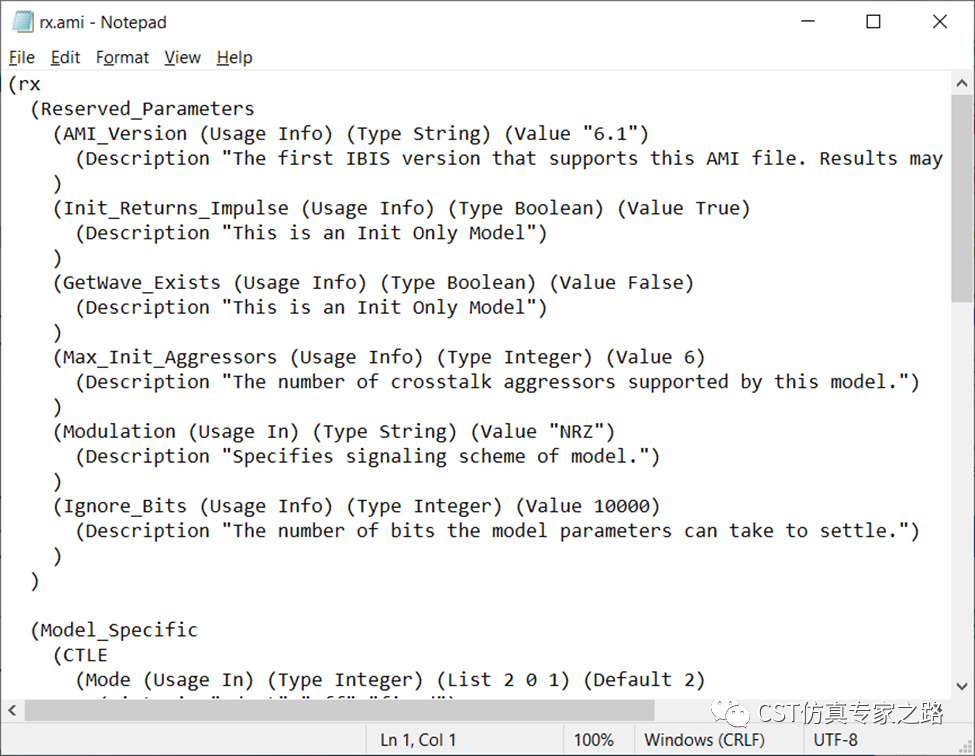This screenshot has width=975, height=756.
Task: Click the UTF-8 encoding status field
Action: tap(835, 740)
